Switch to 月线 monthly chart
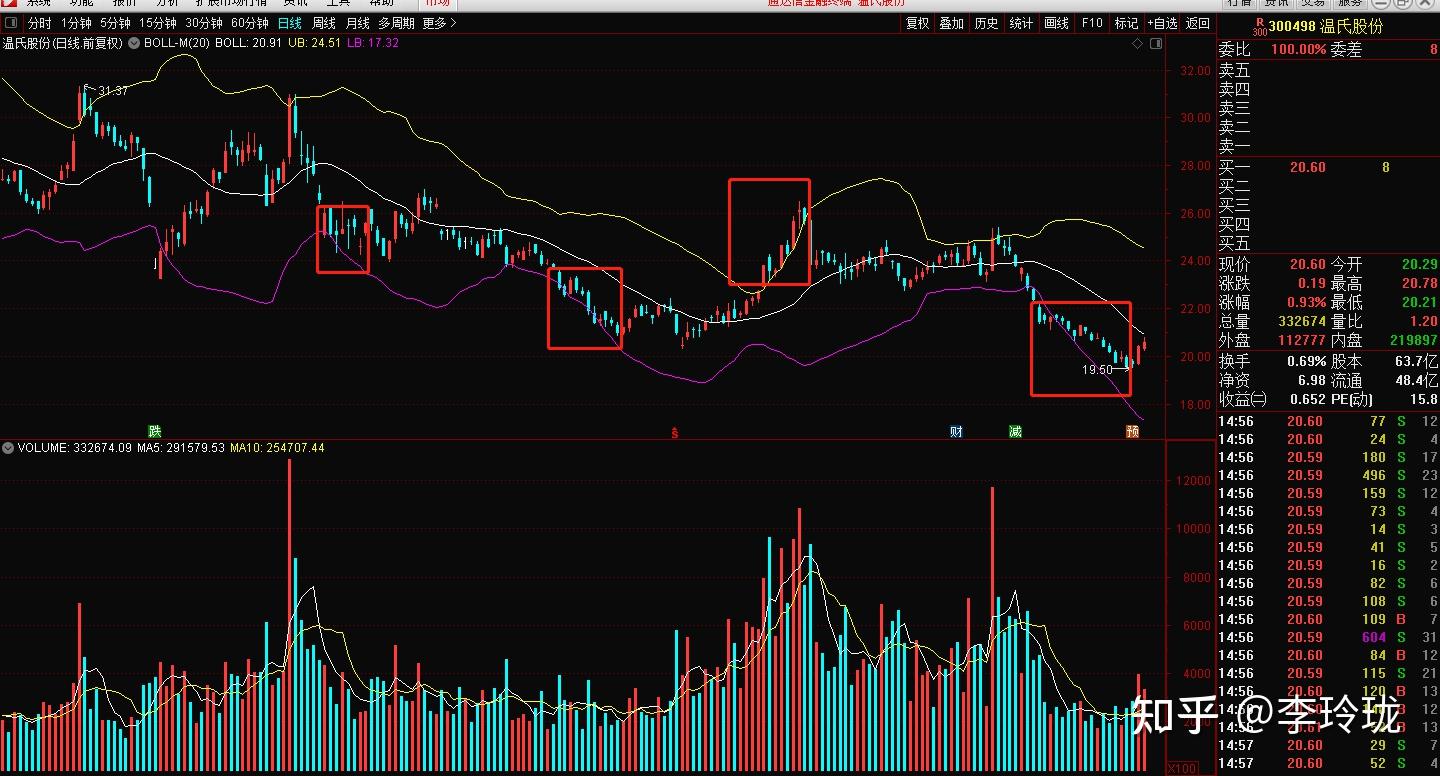Screen dimensions: 1440x776 click(357, 23)
